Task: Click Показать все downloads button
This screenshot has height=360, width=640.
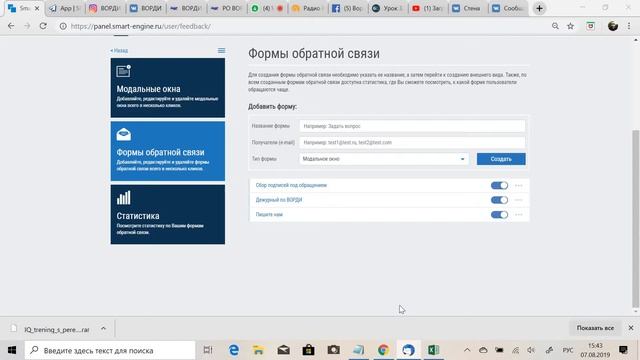Action: click(595, 328)
